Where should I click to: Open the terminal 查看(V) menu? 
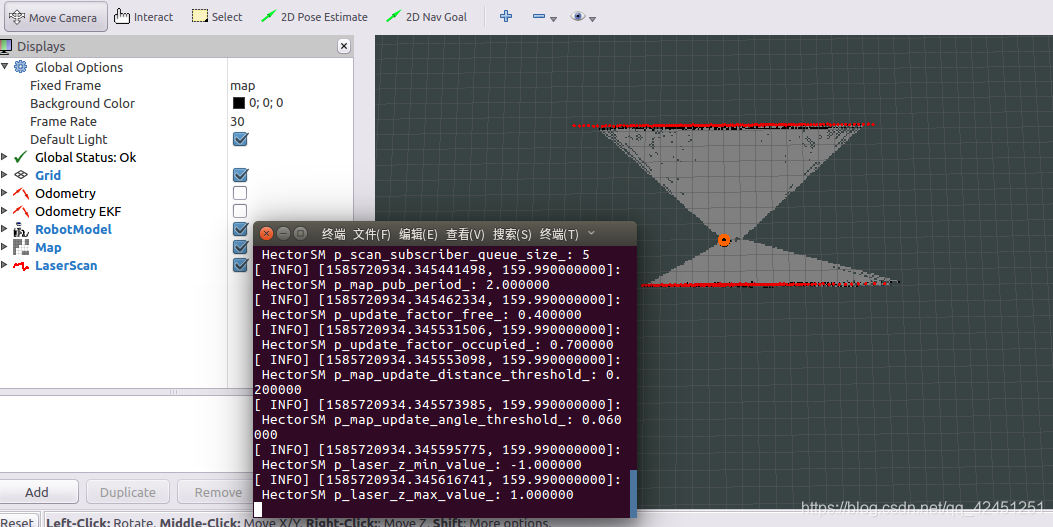465,234
